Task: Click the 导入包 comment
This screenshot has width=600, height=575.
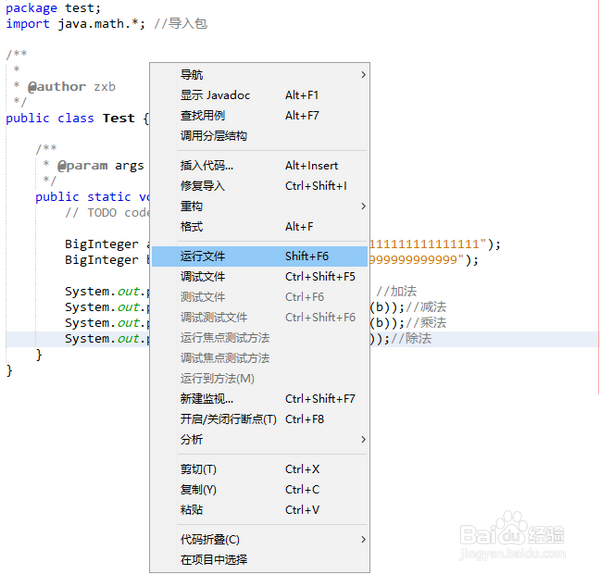Action: coord(181,24)
